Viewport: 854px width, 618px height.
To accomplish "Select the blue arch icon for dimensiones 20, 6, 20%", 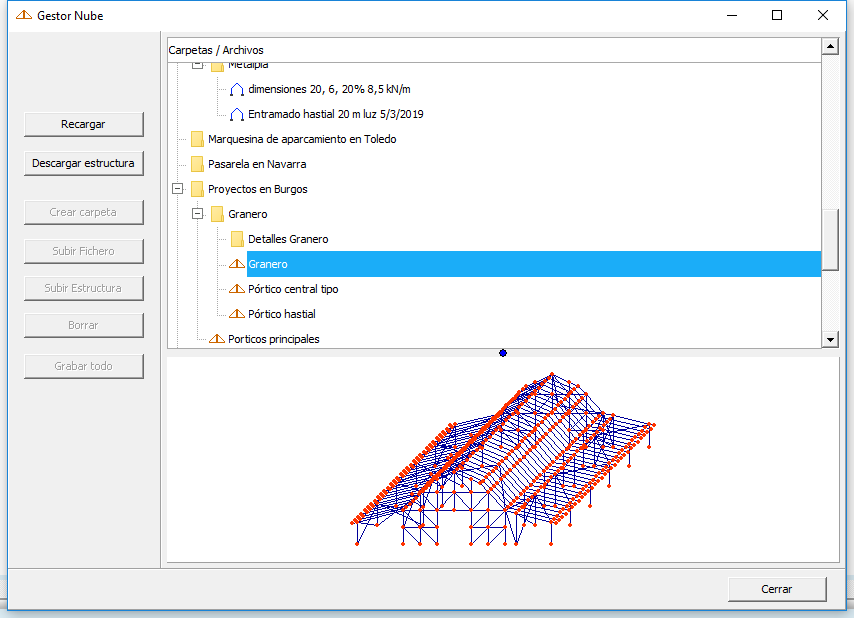I will pyautogui.click(x=236, y=89).
